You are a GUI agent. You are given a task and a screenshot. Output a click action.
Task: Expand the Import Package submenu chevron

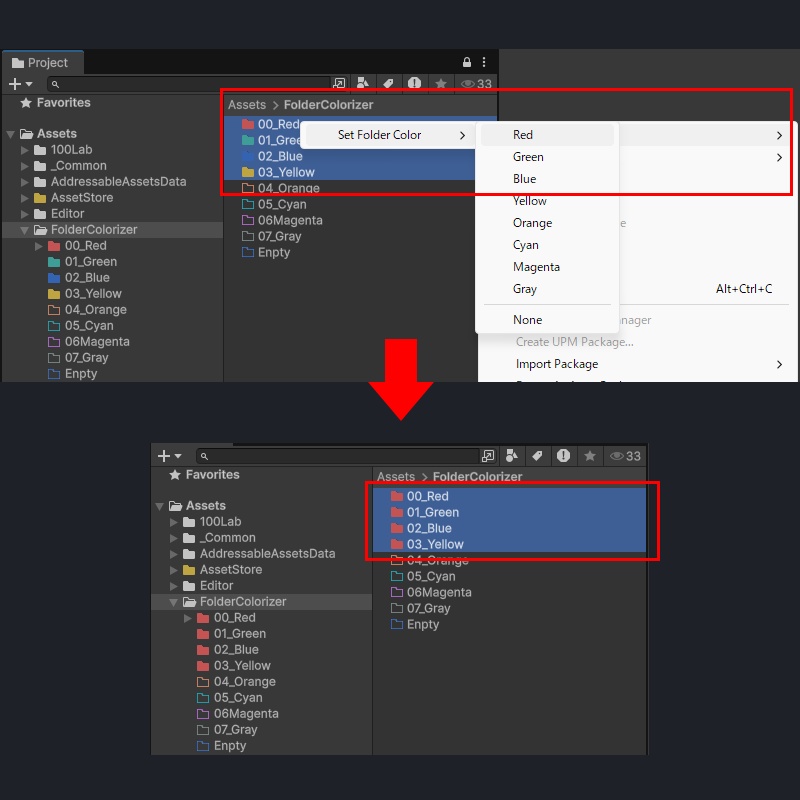point(778,364)
